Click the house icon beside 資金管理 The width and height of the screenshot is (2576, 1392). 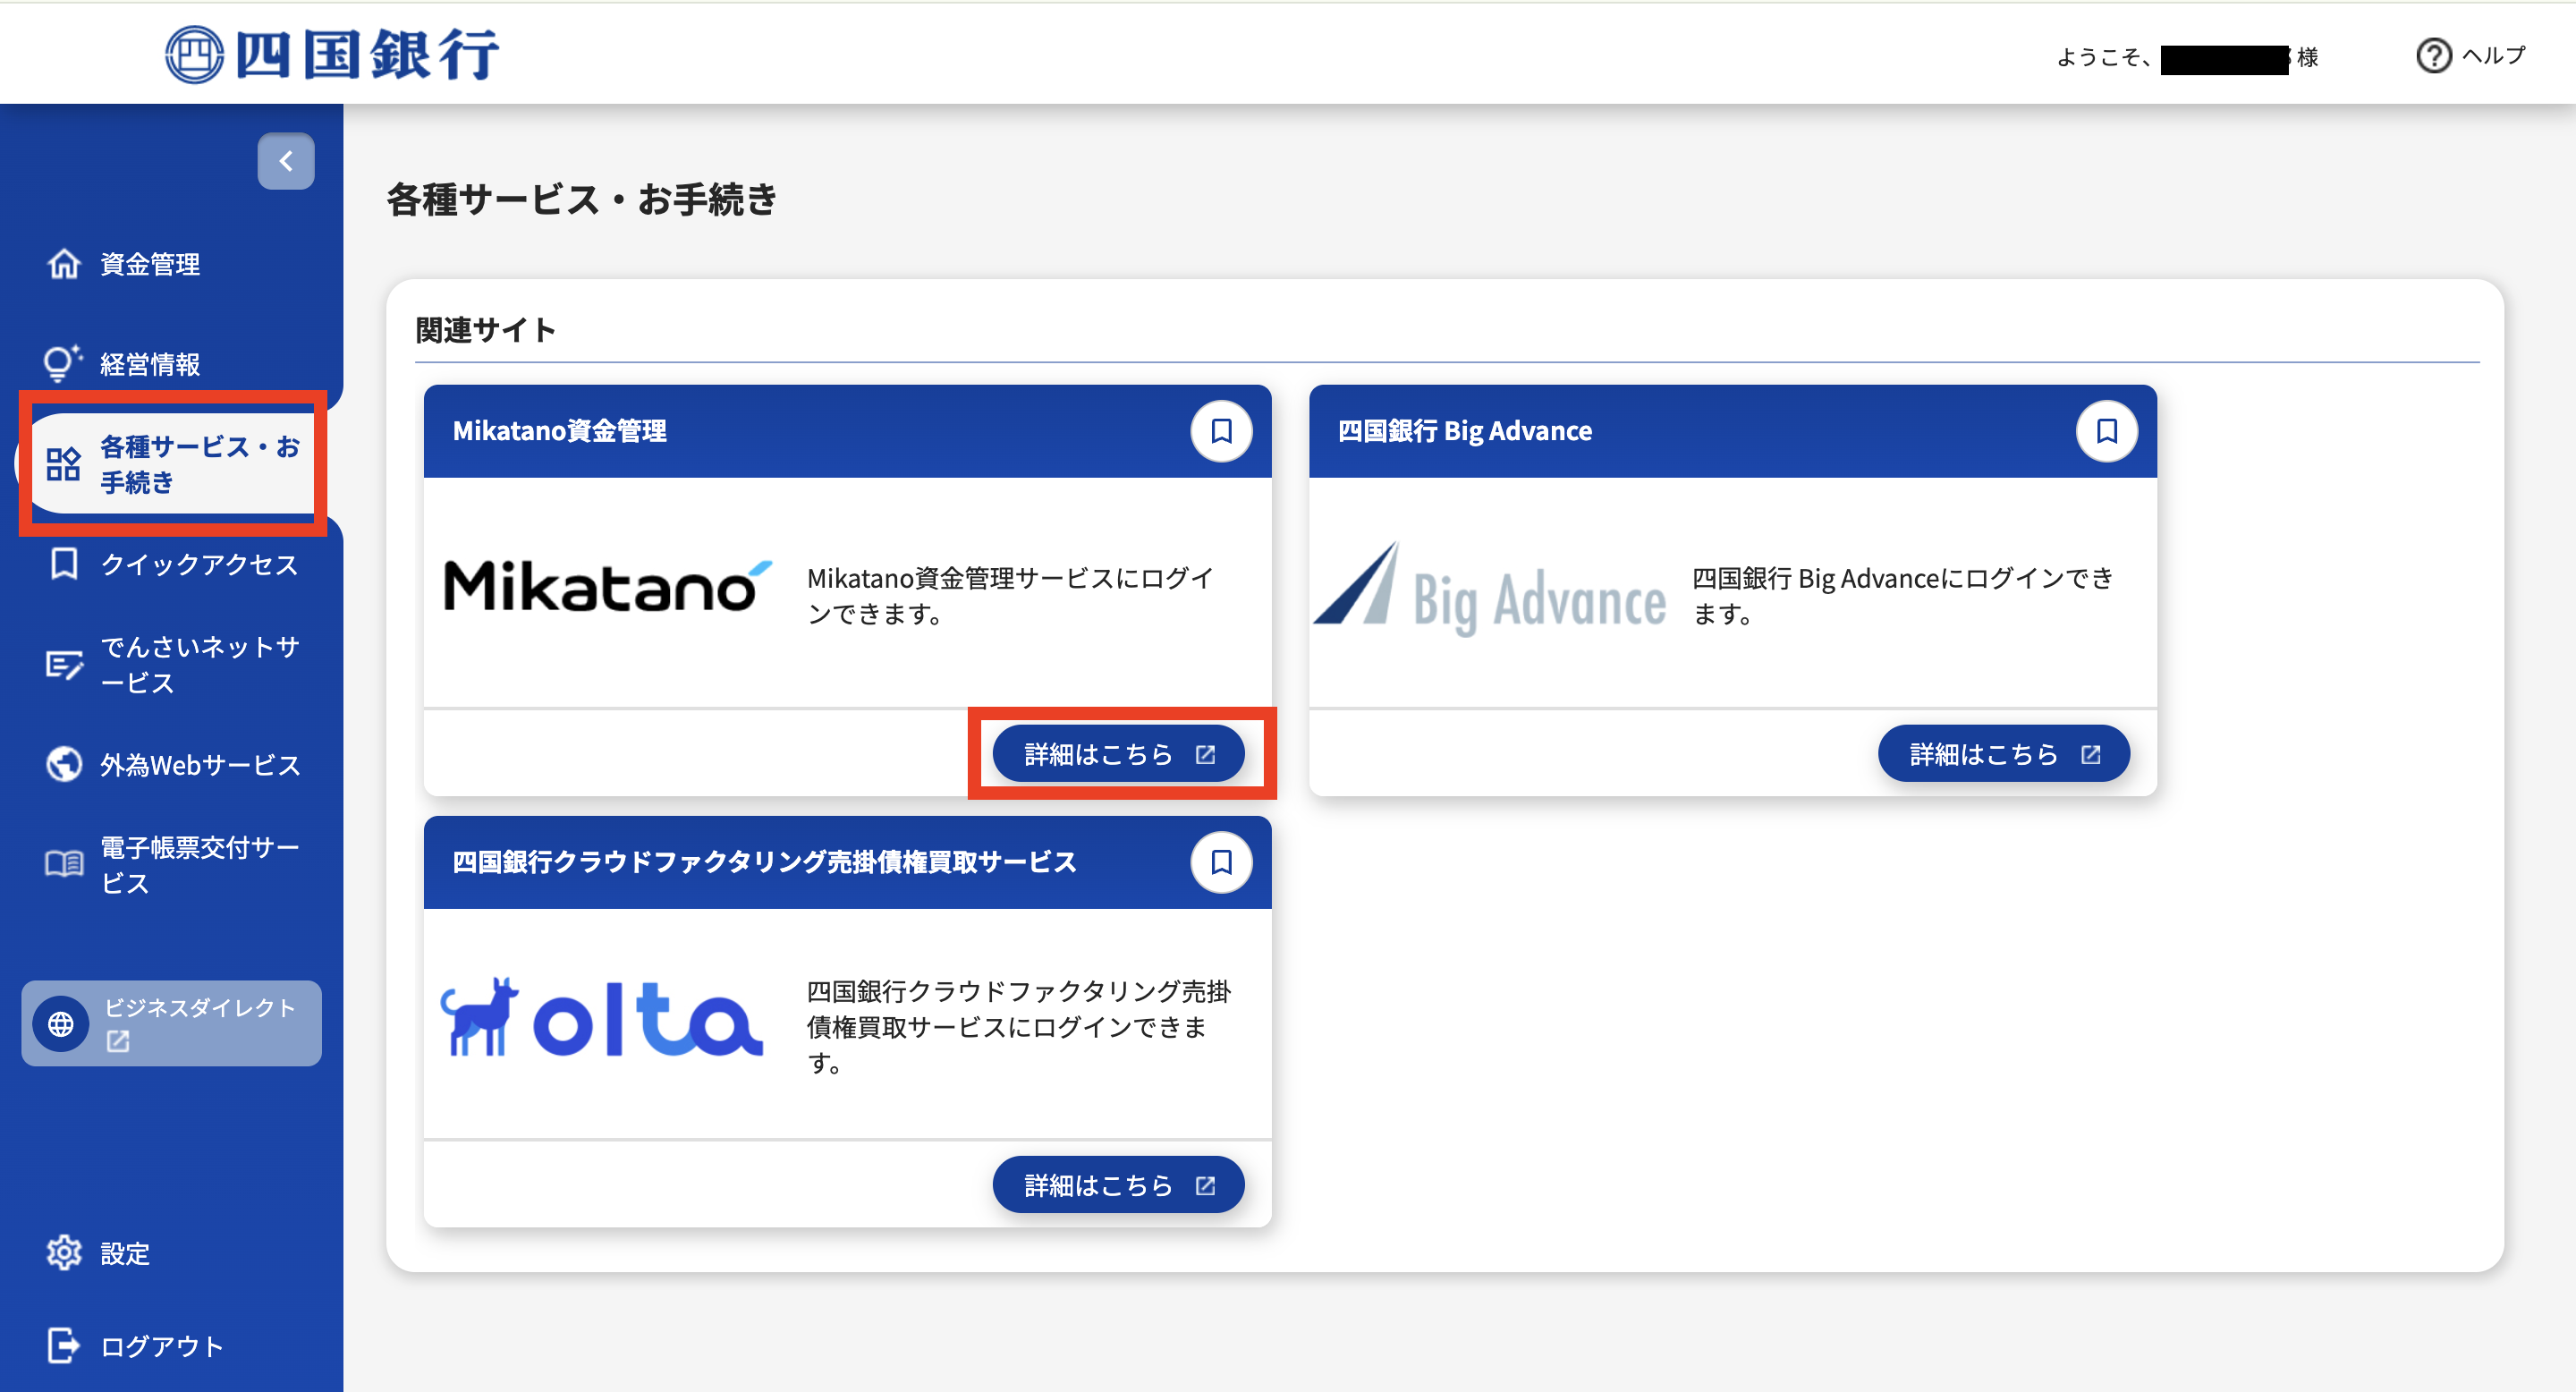(x=64, y=264)
